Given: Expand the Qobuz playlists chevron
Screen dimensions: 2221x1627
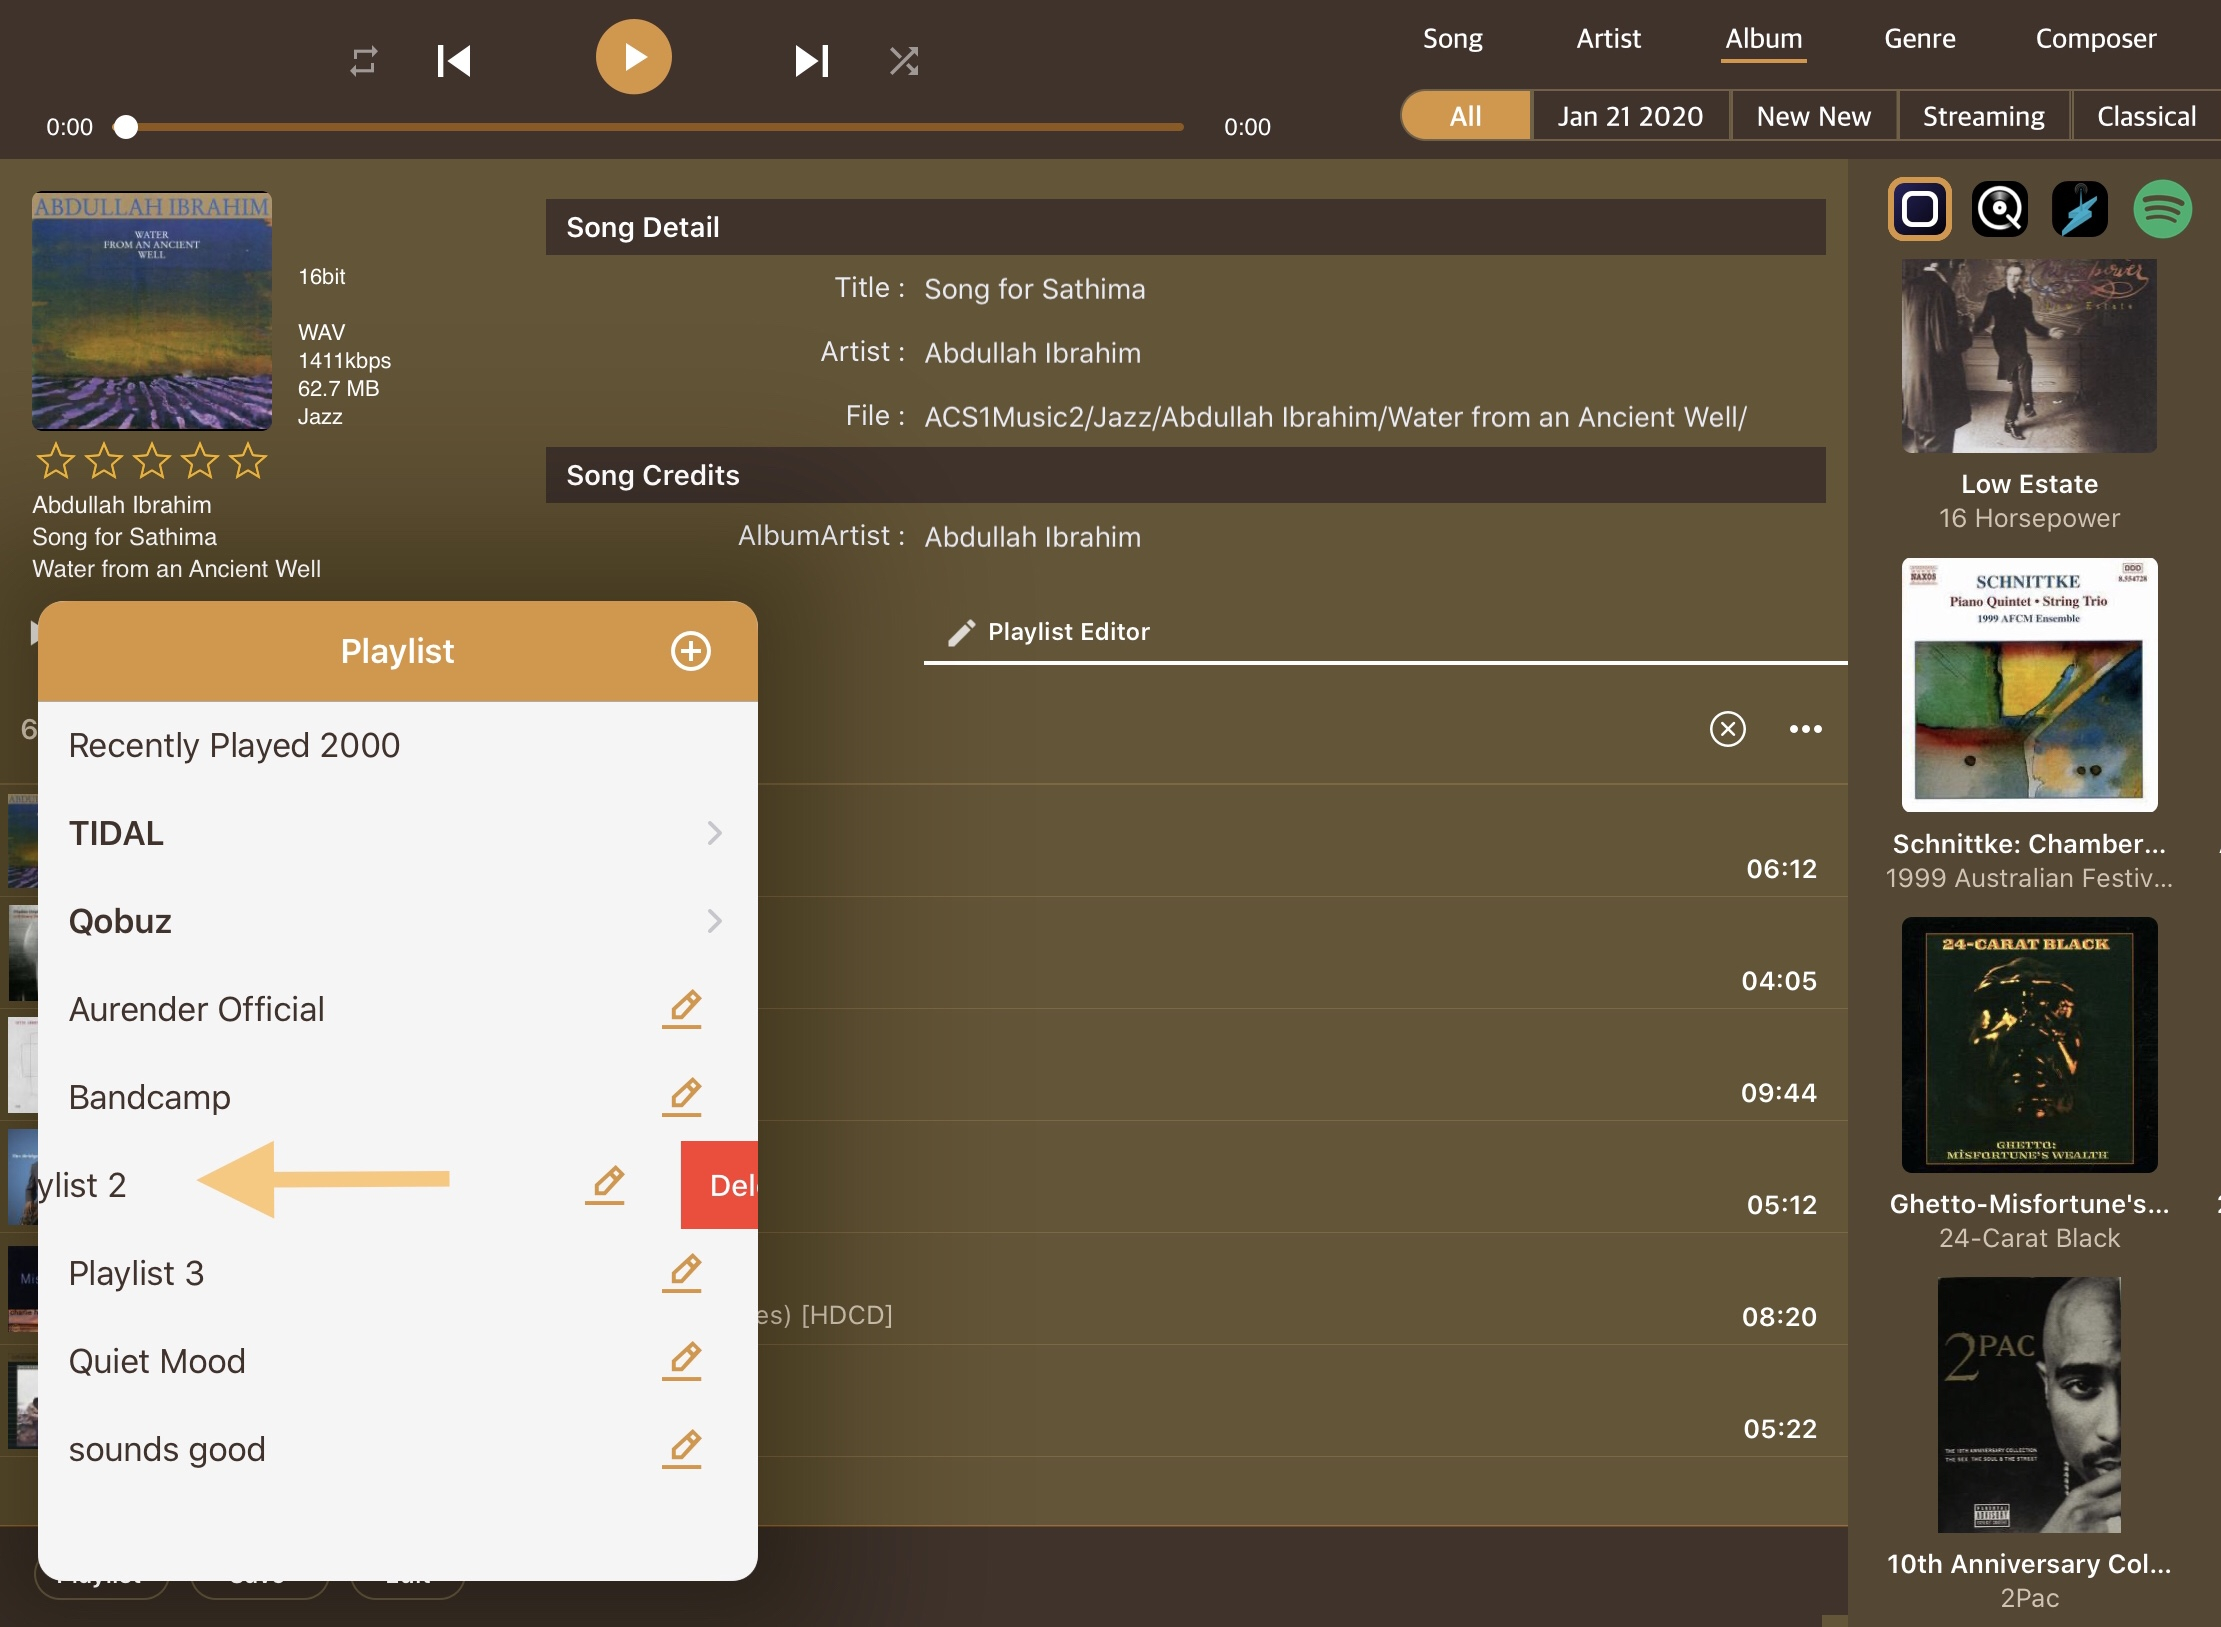Looking at the screenshot, I should coord(714,921).
